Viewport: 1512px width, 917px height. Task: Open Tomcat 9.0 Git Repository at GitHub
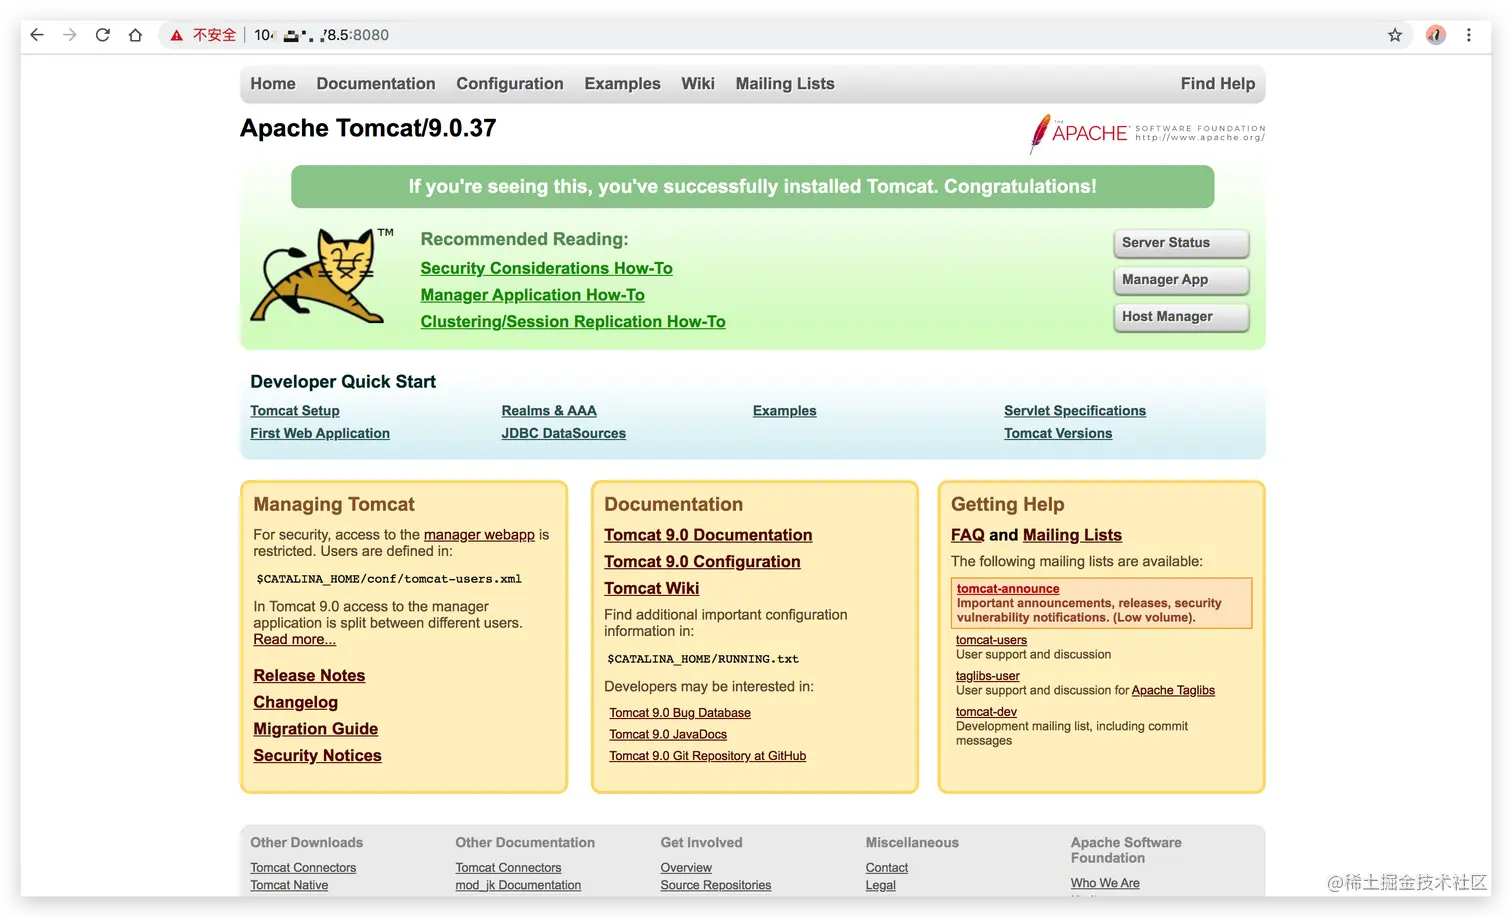coord(708,756)
